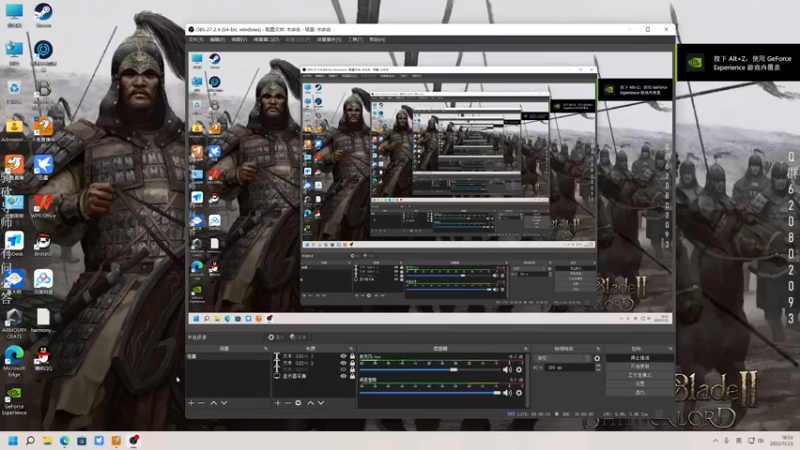Viewport: 800px width, 450px height.
Task: Pop out the 控件 dock panel
Action: tap(670, 348)
